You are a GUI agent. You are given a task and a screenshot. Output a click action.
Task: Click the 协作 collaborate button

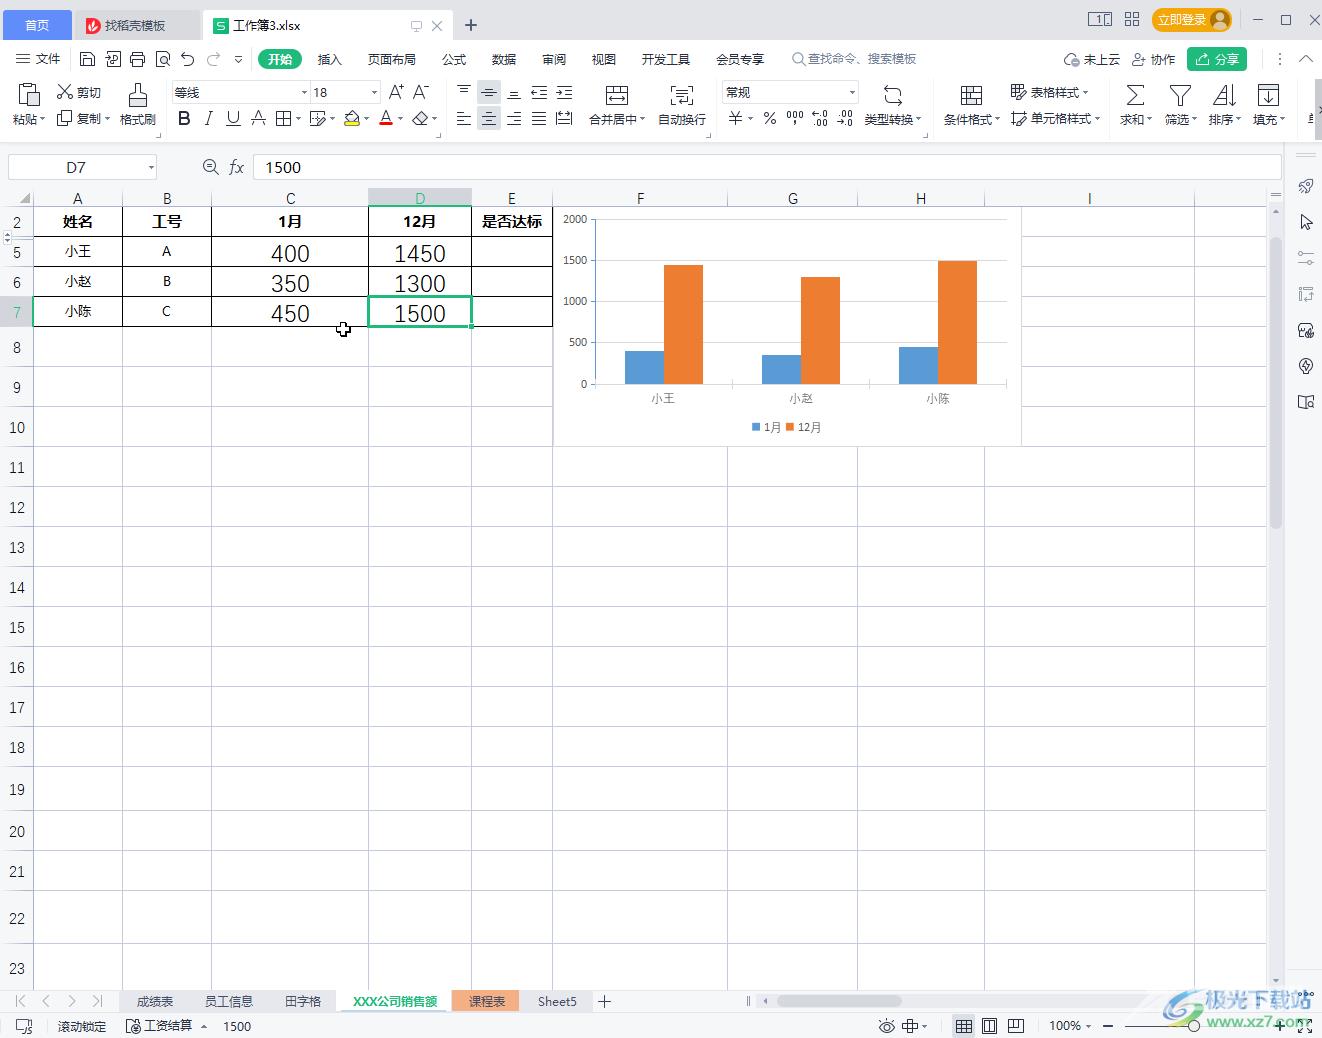pos(1153,59)
